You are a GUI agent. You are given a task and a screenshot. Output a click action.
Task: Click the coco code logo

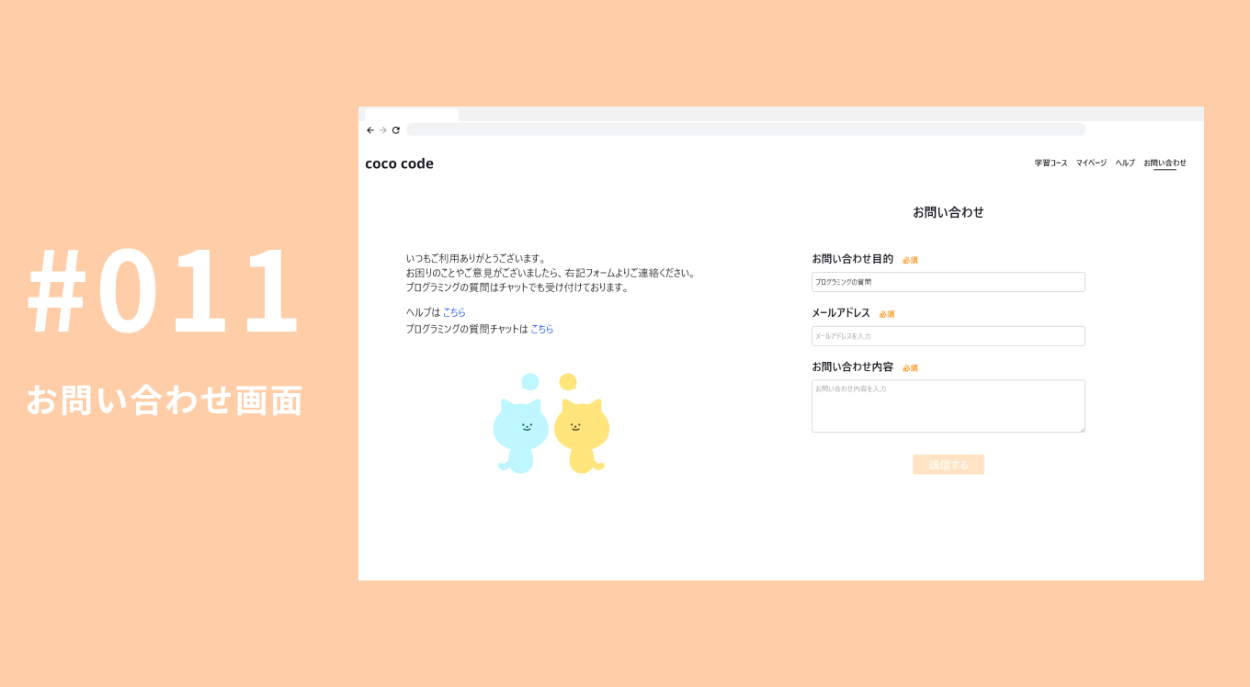(399, 164)
